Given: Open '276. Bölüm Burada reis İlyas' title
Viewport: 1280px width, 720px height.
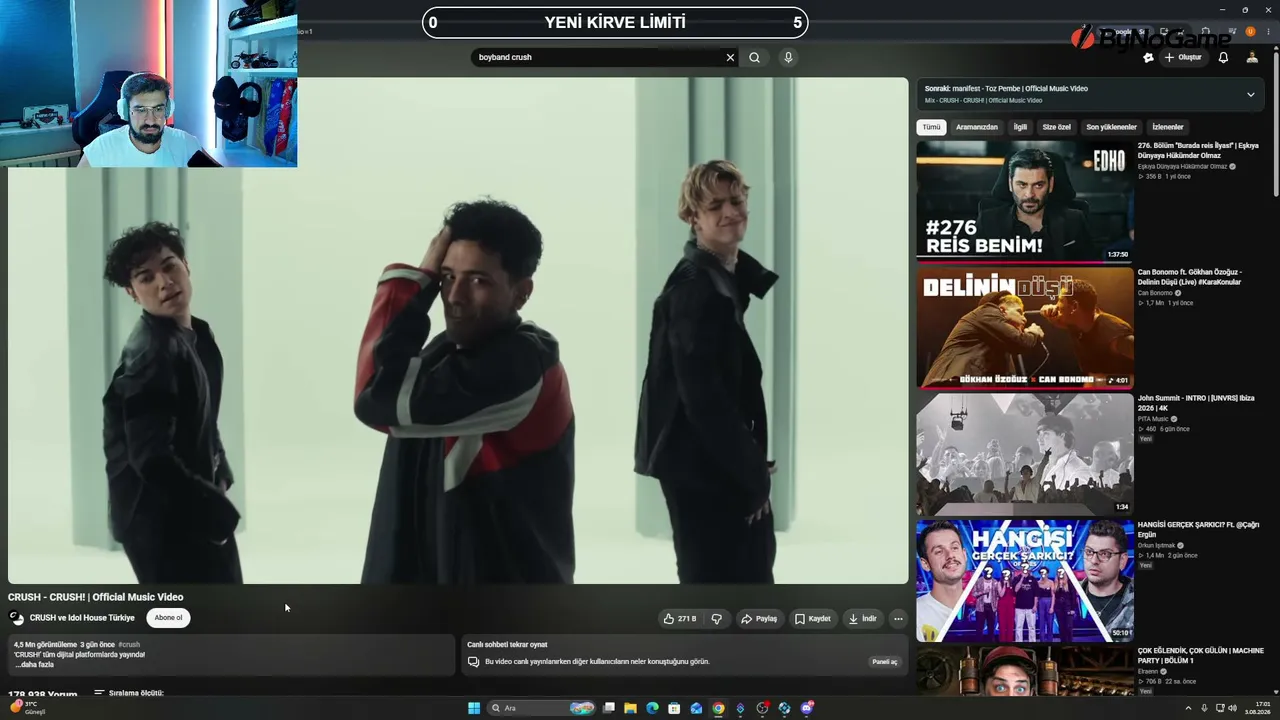Looking at the screenshot, I should 1198,150.
